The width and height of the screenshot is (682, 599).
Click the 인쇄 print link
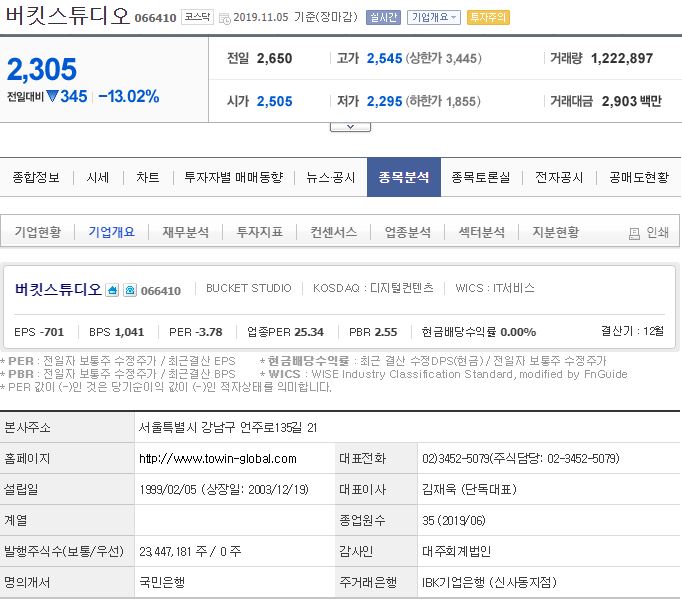[x=657, y=232]
